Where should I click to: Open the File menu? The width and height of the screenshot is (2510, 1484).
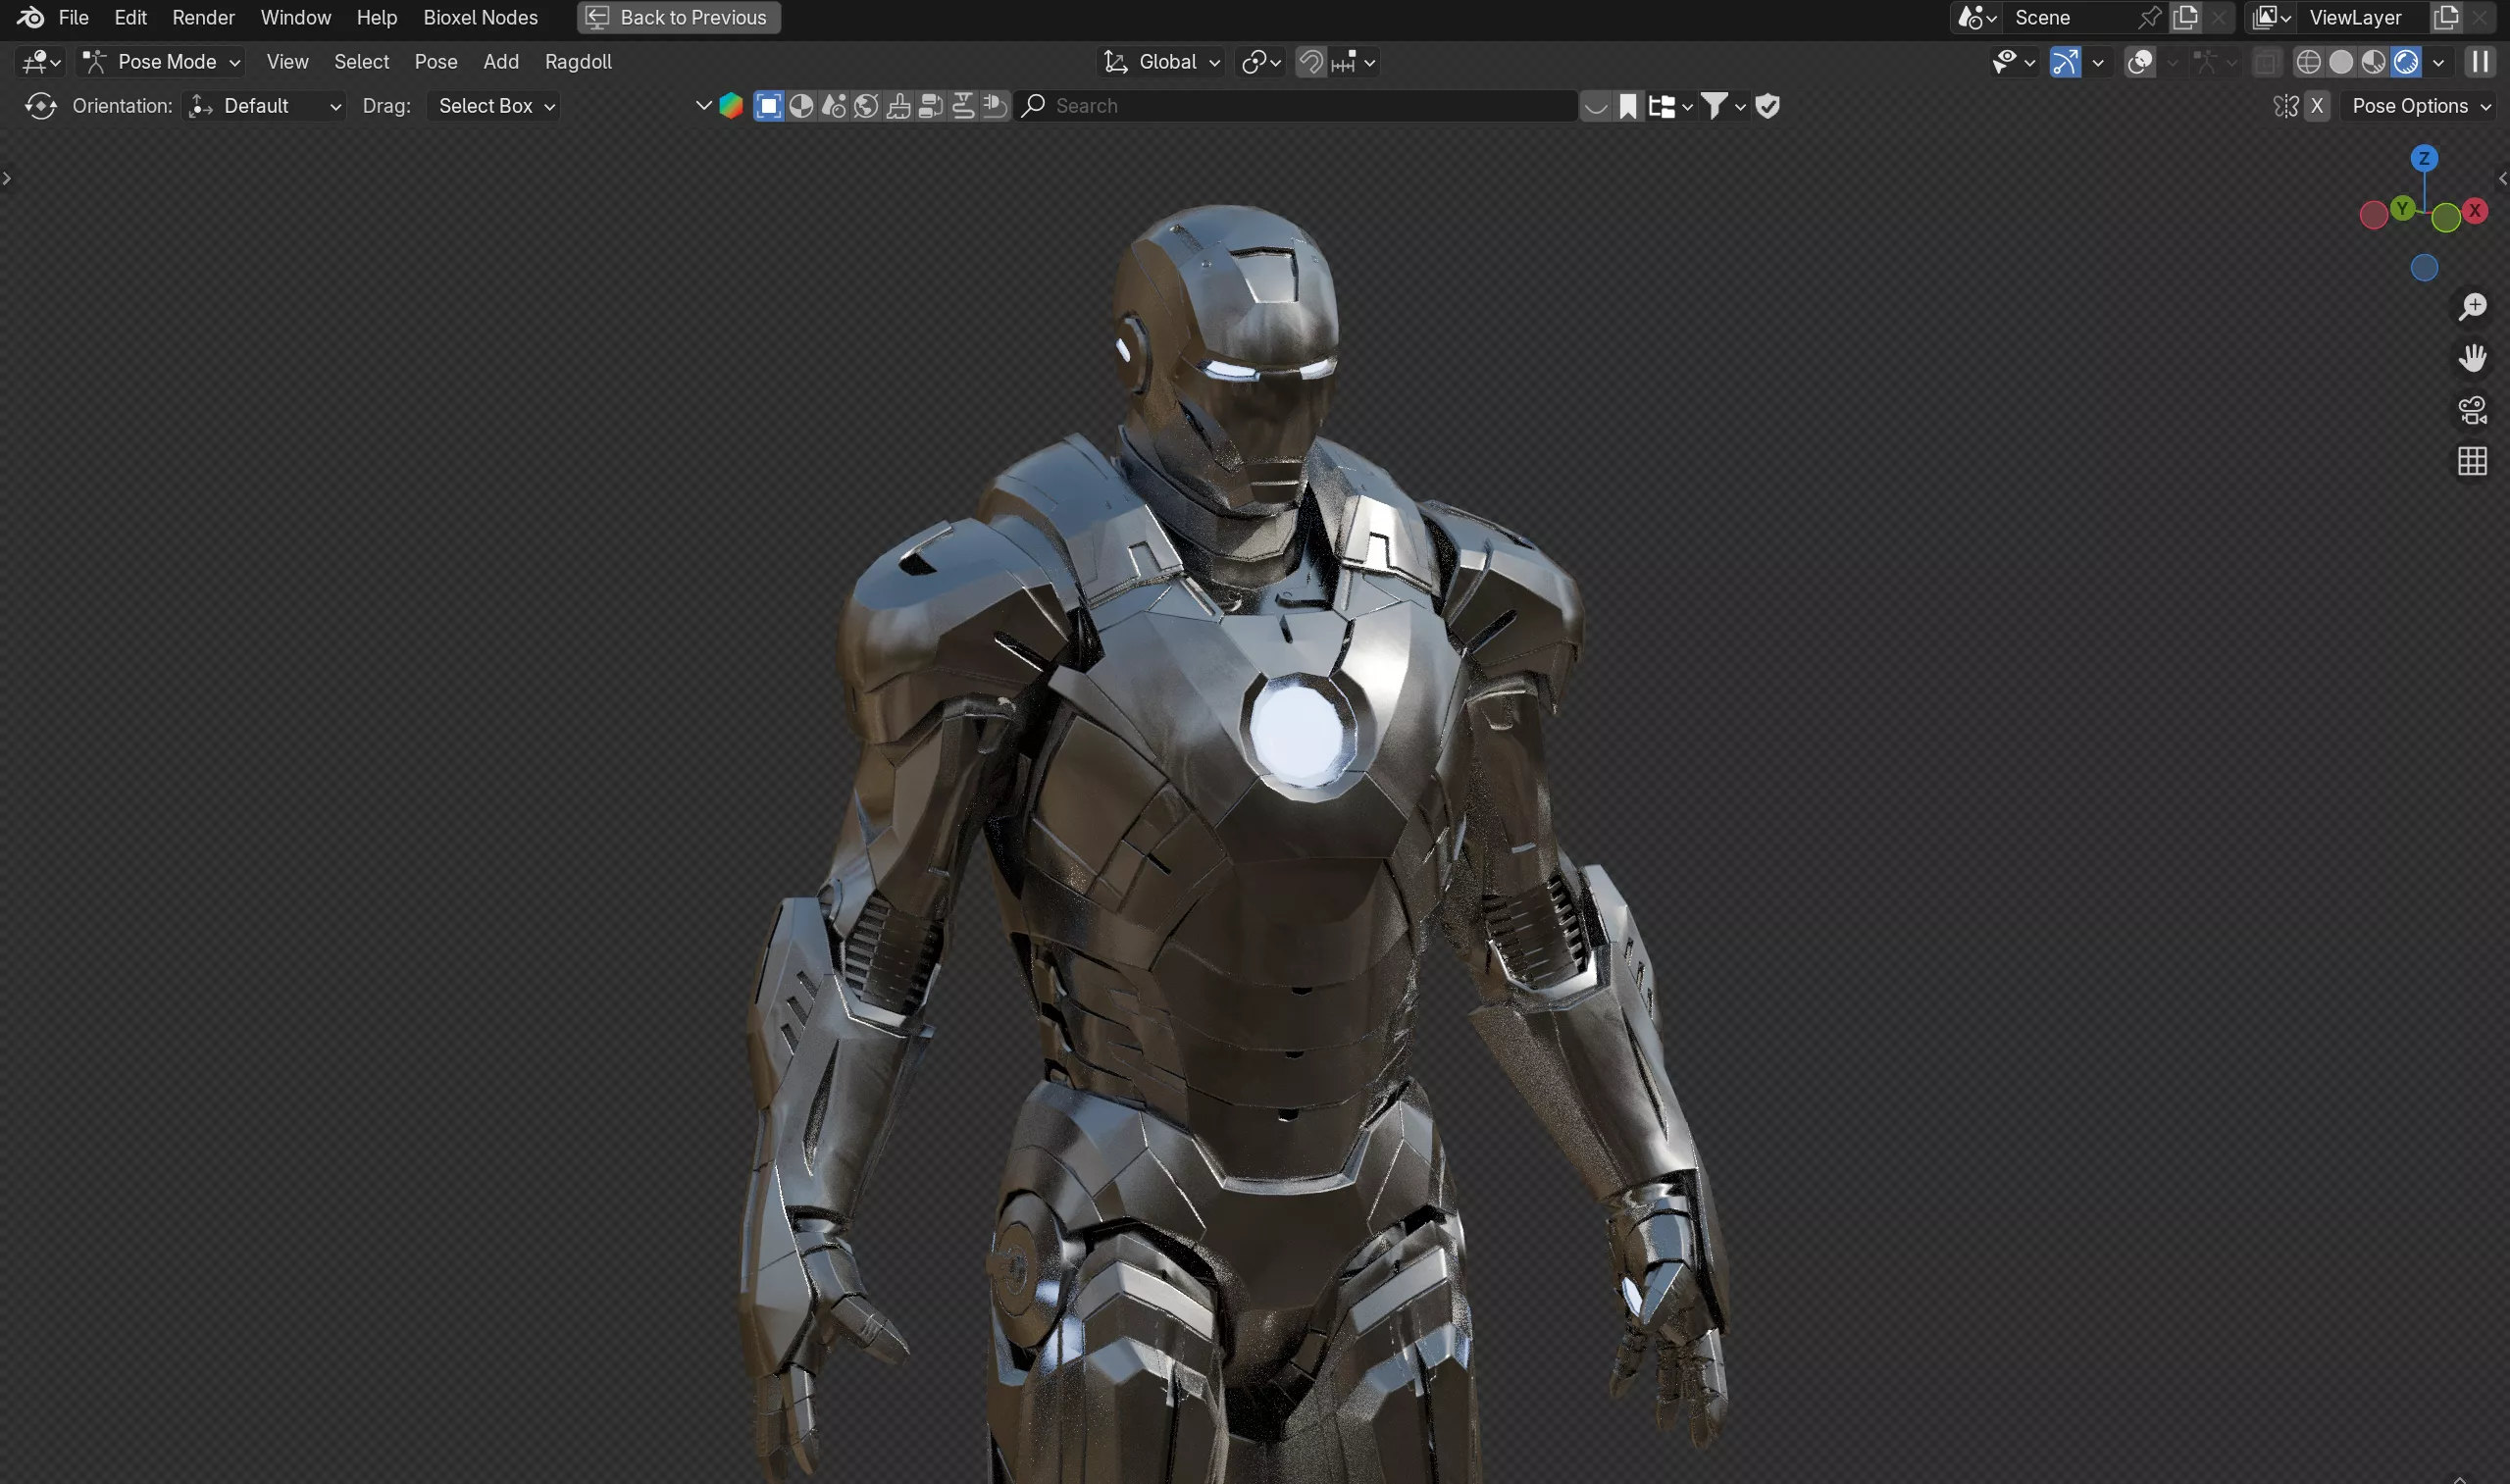click(x=73, y=17)
